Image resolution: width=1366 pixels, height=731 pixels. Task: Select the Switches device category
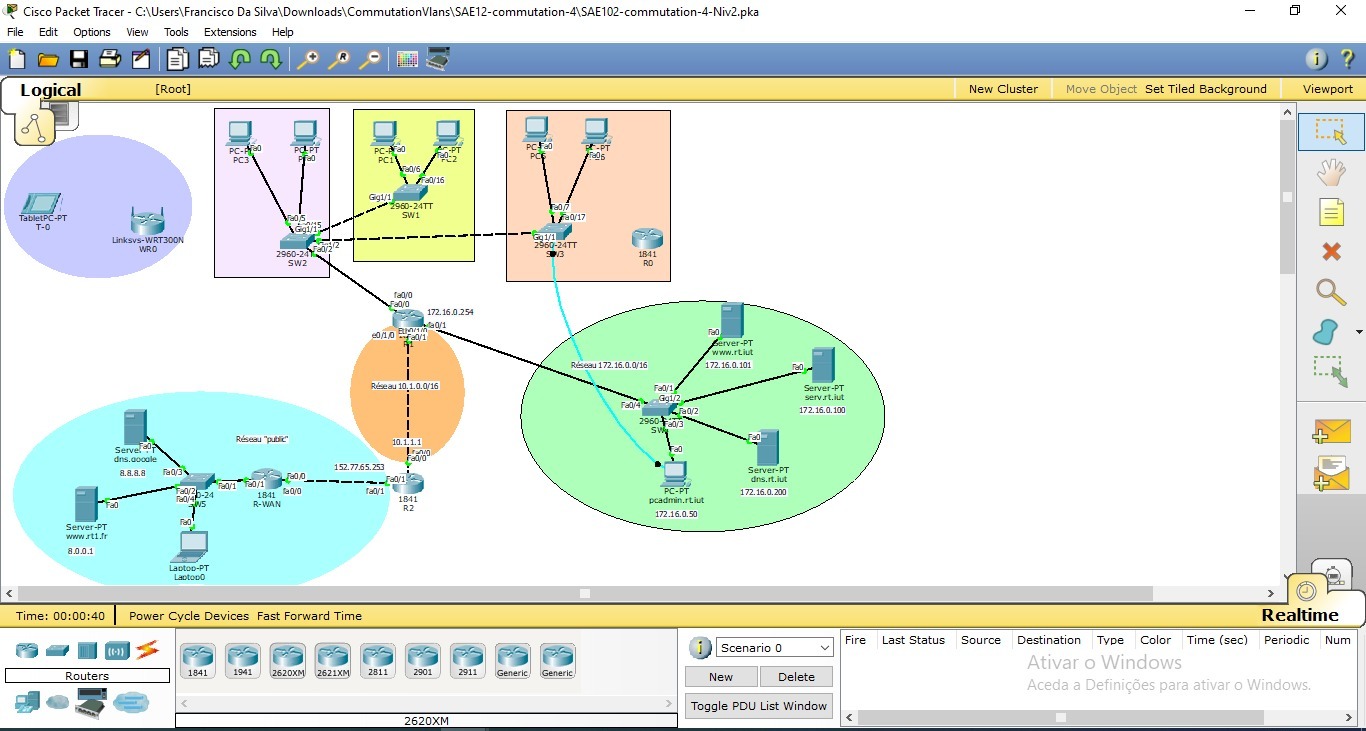(x=57, y=650)
